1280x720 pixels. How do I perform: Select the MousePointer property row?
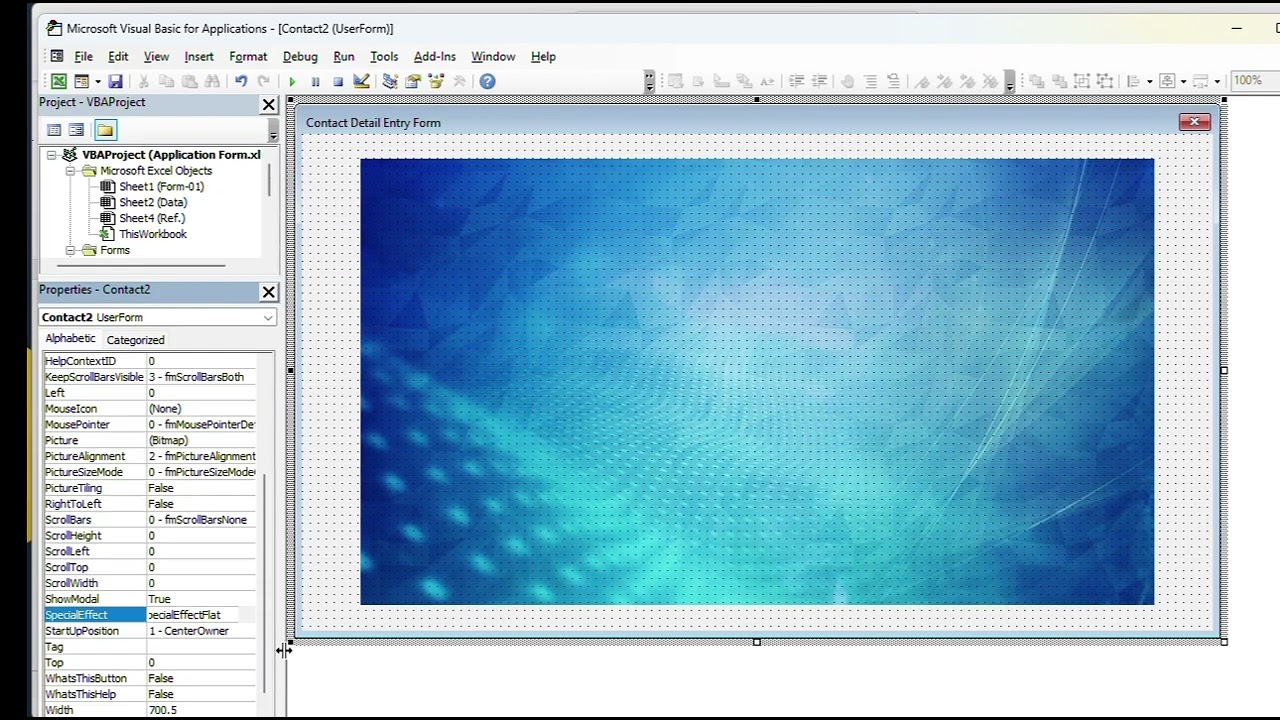[150, 425]
